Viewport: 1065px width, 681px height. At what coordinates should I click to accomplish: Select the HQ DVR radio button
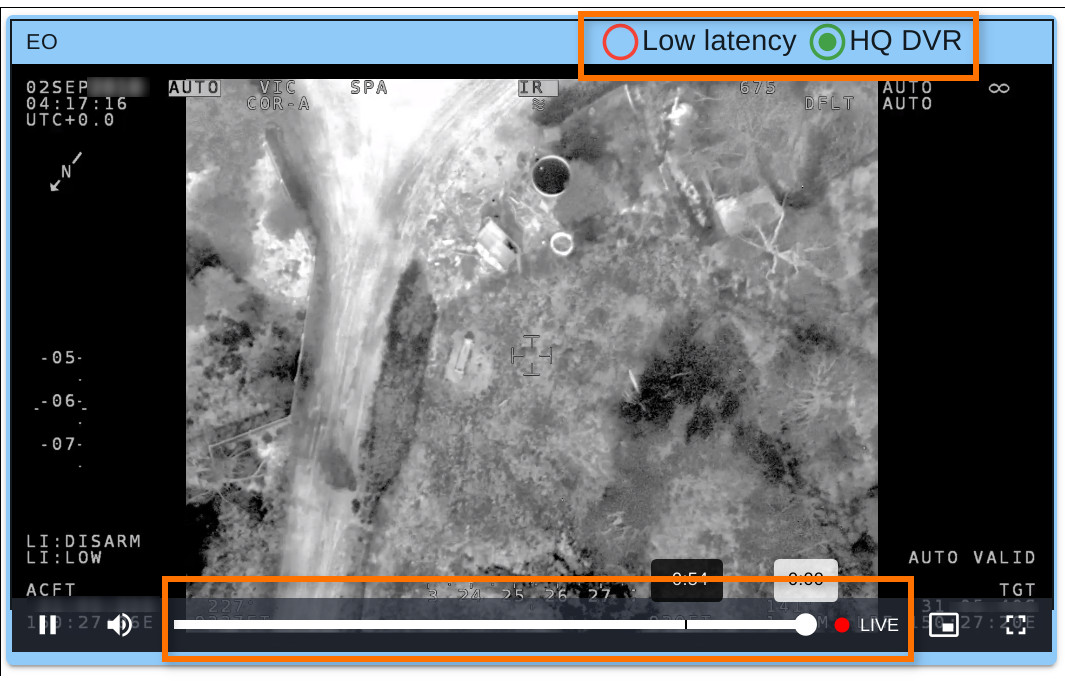[827, 42]
